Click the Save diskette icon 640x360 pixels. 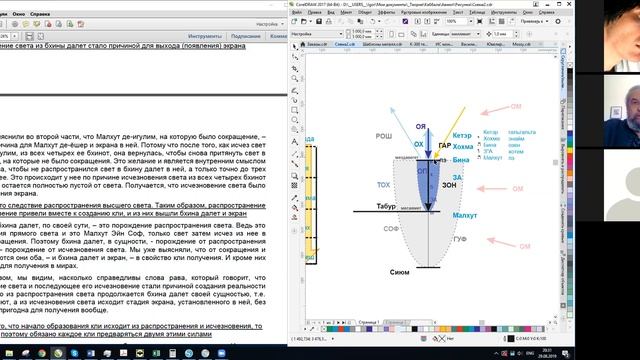pyautogui.click(x=319, y=21)
